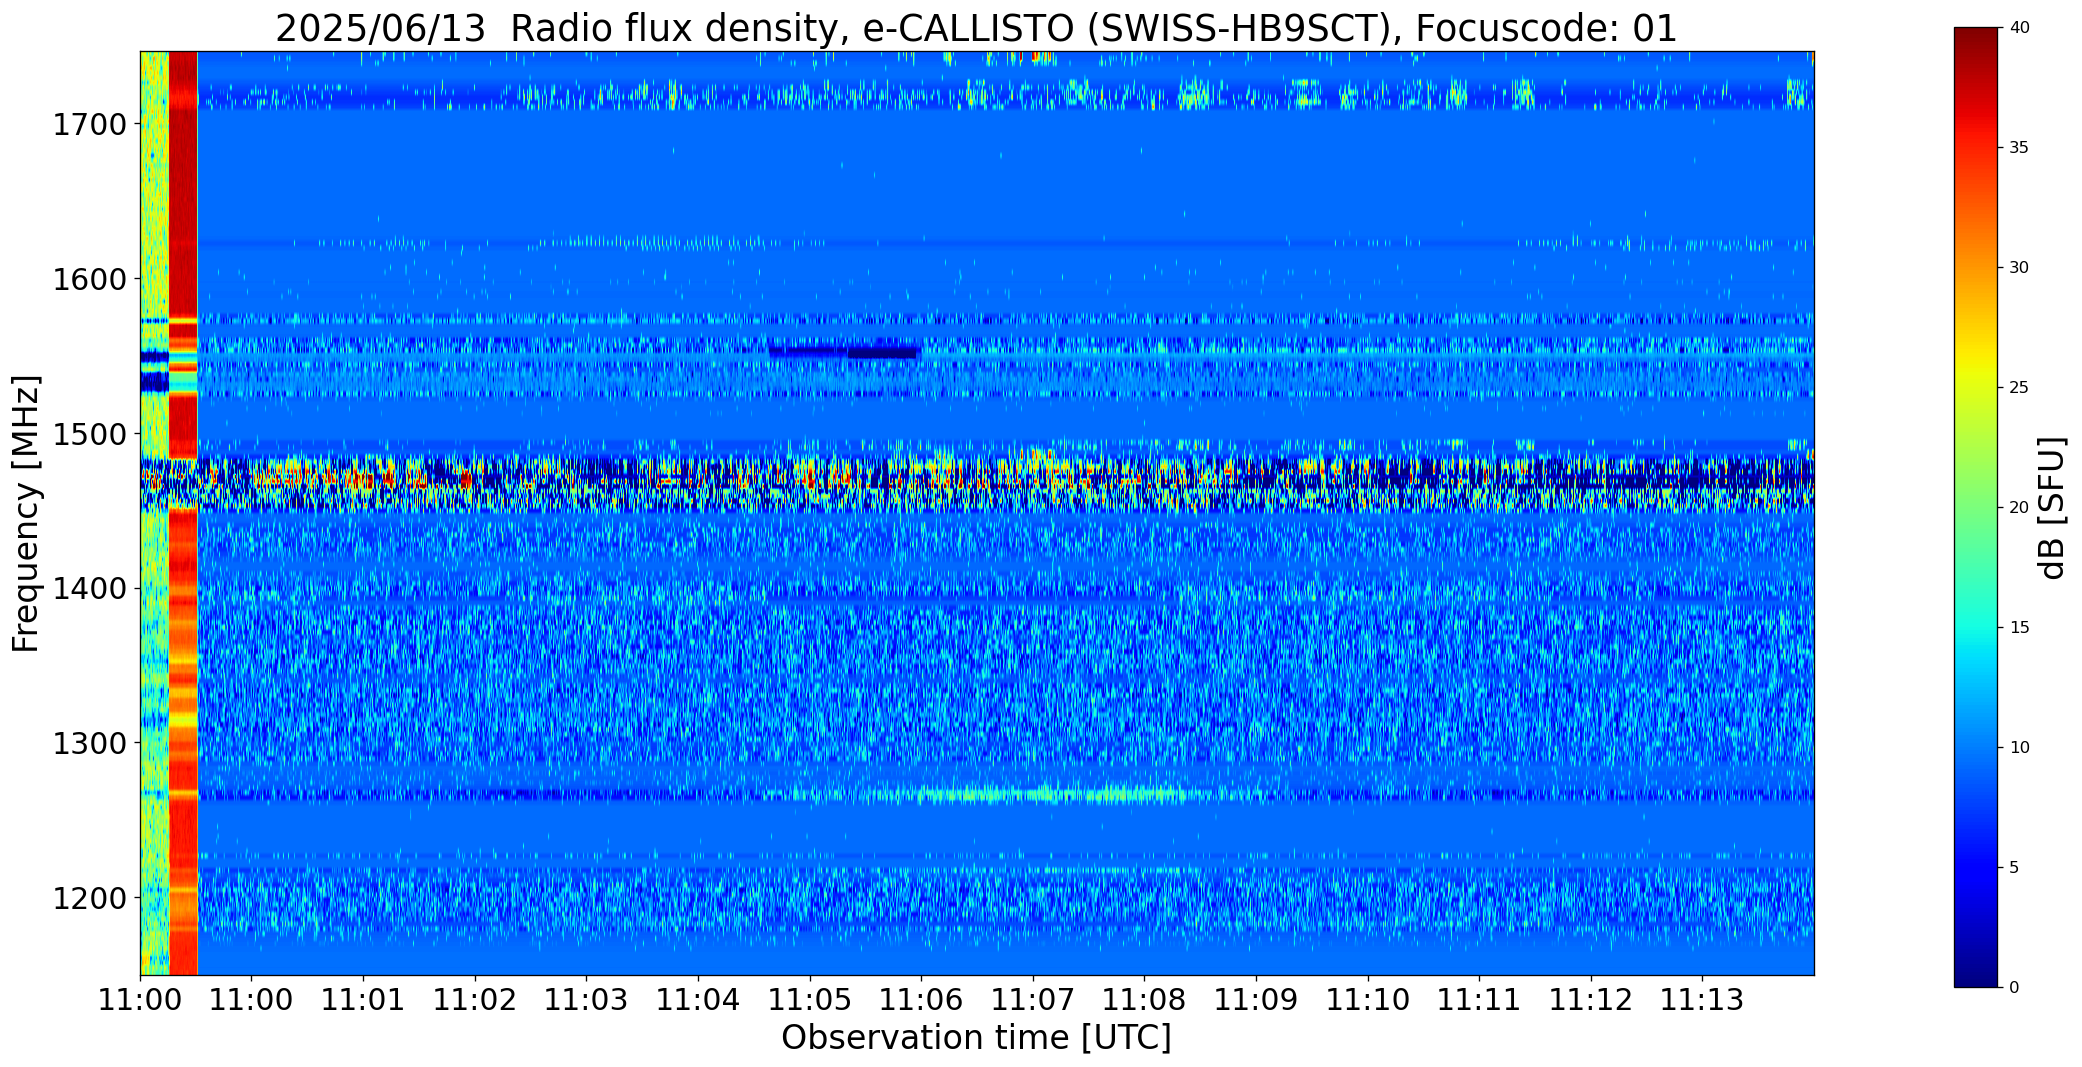Screen dimensions: 2082x1067
Task: Click the 11:06 time tick label
Action: click(x=921, y=1000)
